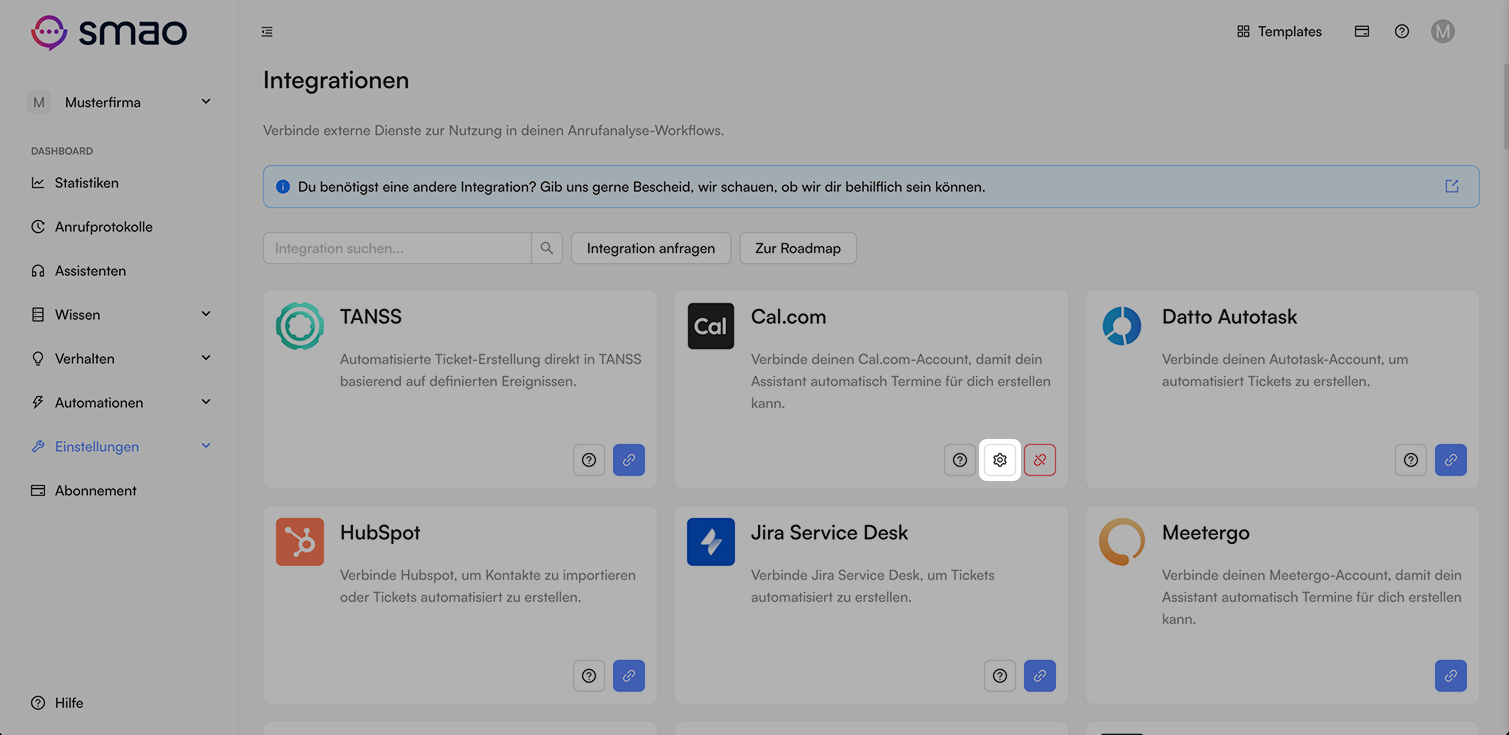The width and height of the screenshot is (1509, 735).
Task: Expand the Automationen menu chevron
Action: (206, 402)
